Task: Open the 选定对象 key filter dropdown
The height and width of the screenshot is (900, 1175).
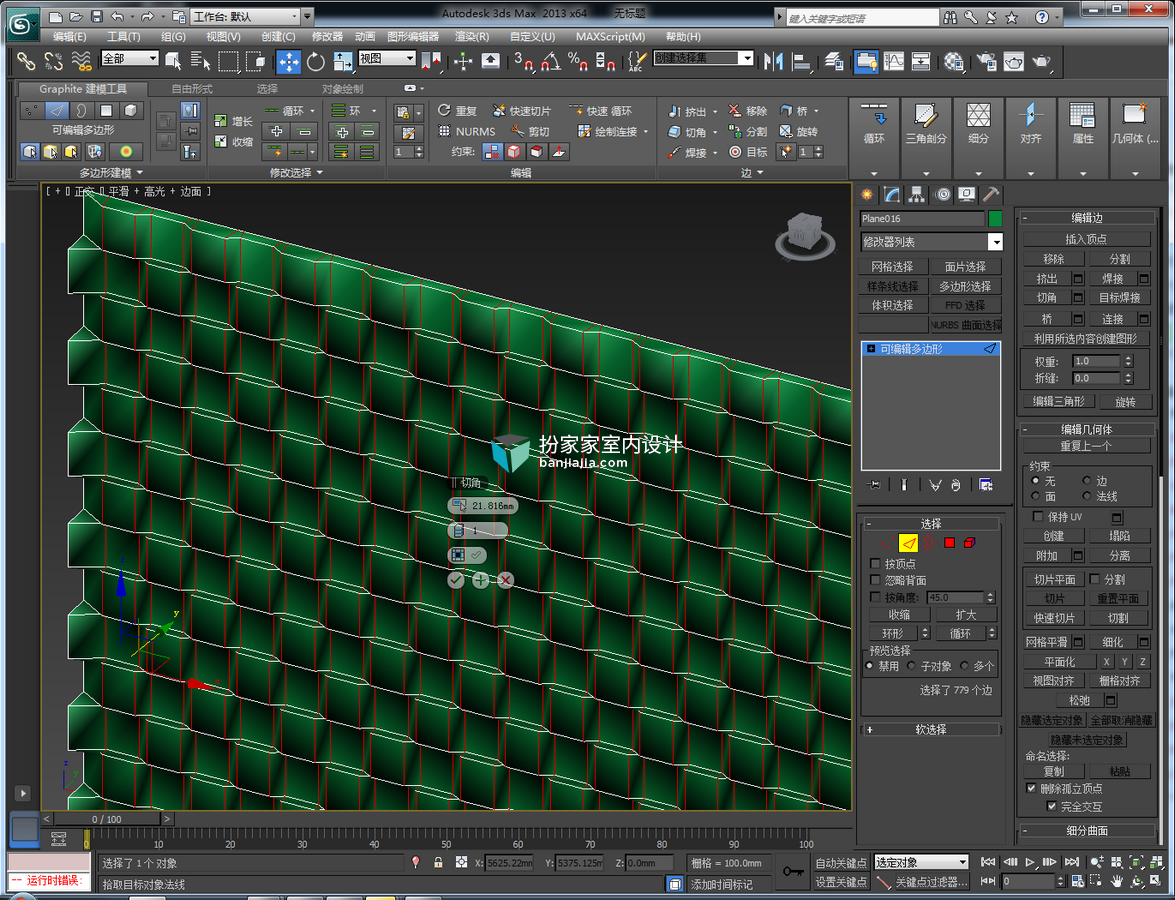Action: tap(922, 863)
